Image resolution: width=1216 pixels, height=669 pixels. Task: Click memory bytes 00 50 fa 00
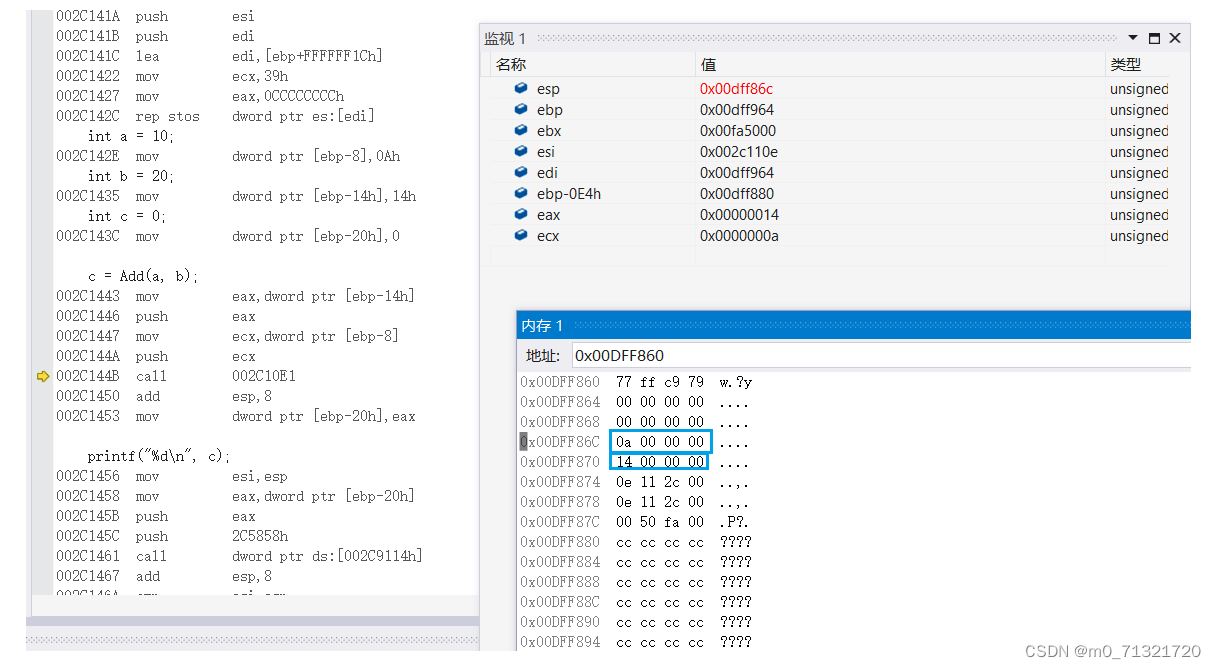coord(660,522)
